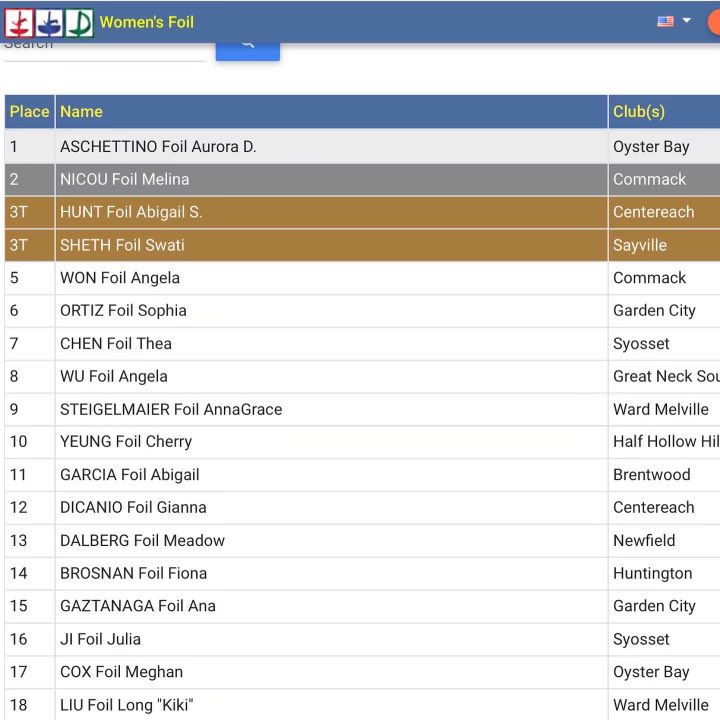Click Commack club in WON row

click(x=649, y=278)
